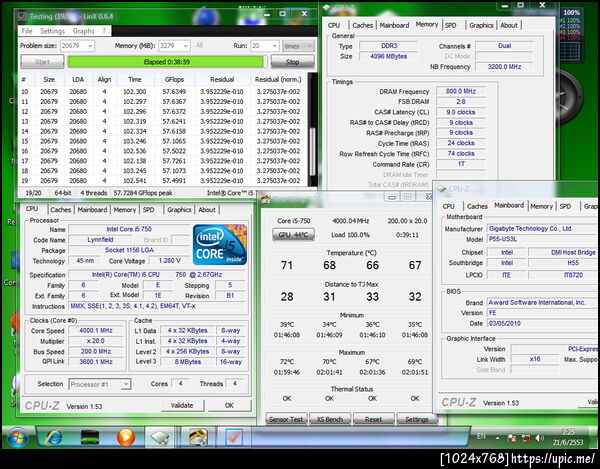Click the BIOS Date value 03/05/2010

[x=543, y=324]
